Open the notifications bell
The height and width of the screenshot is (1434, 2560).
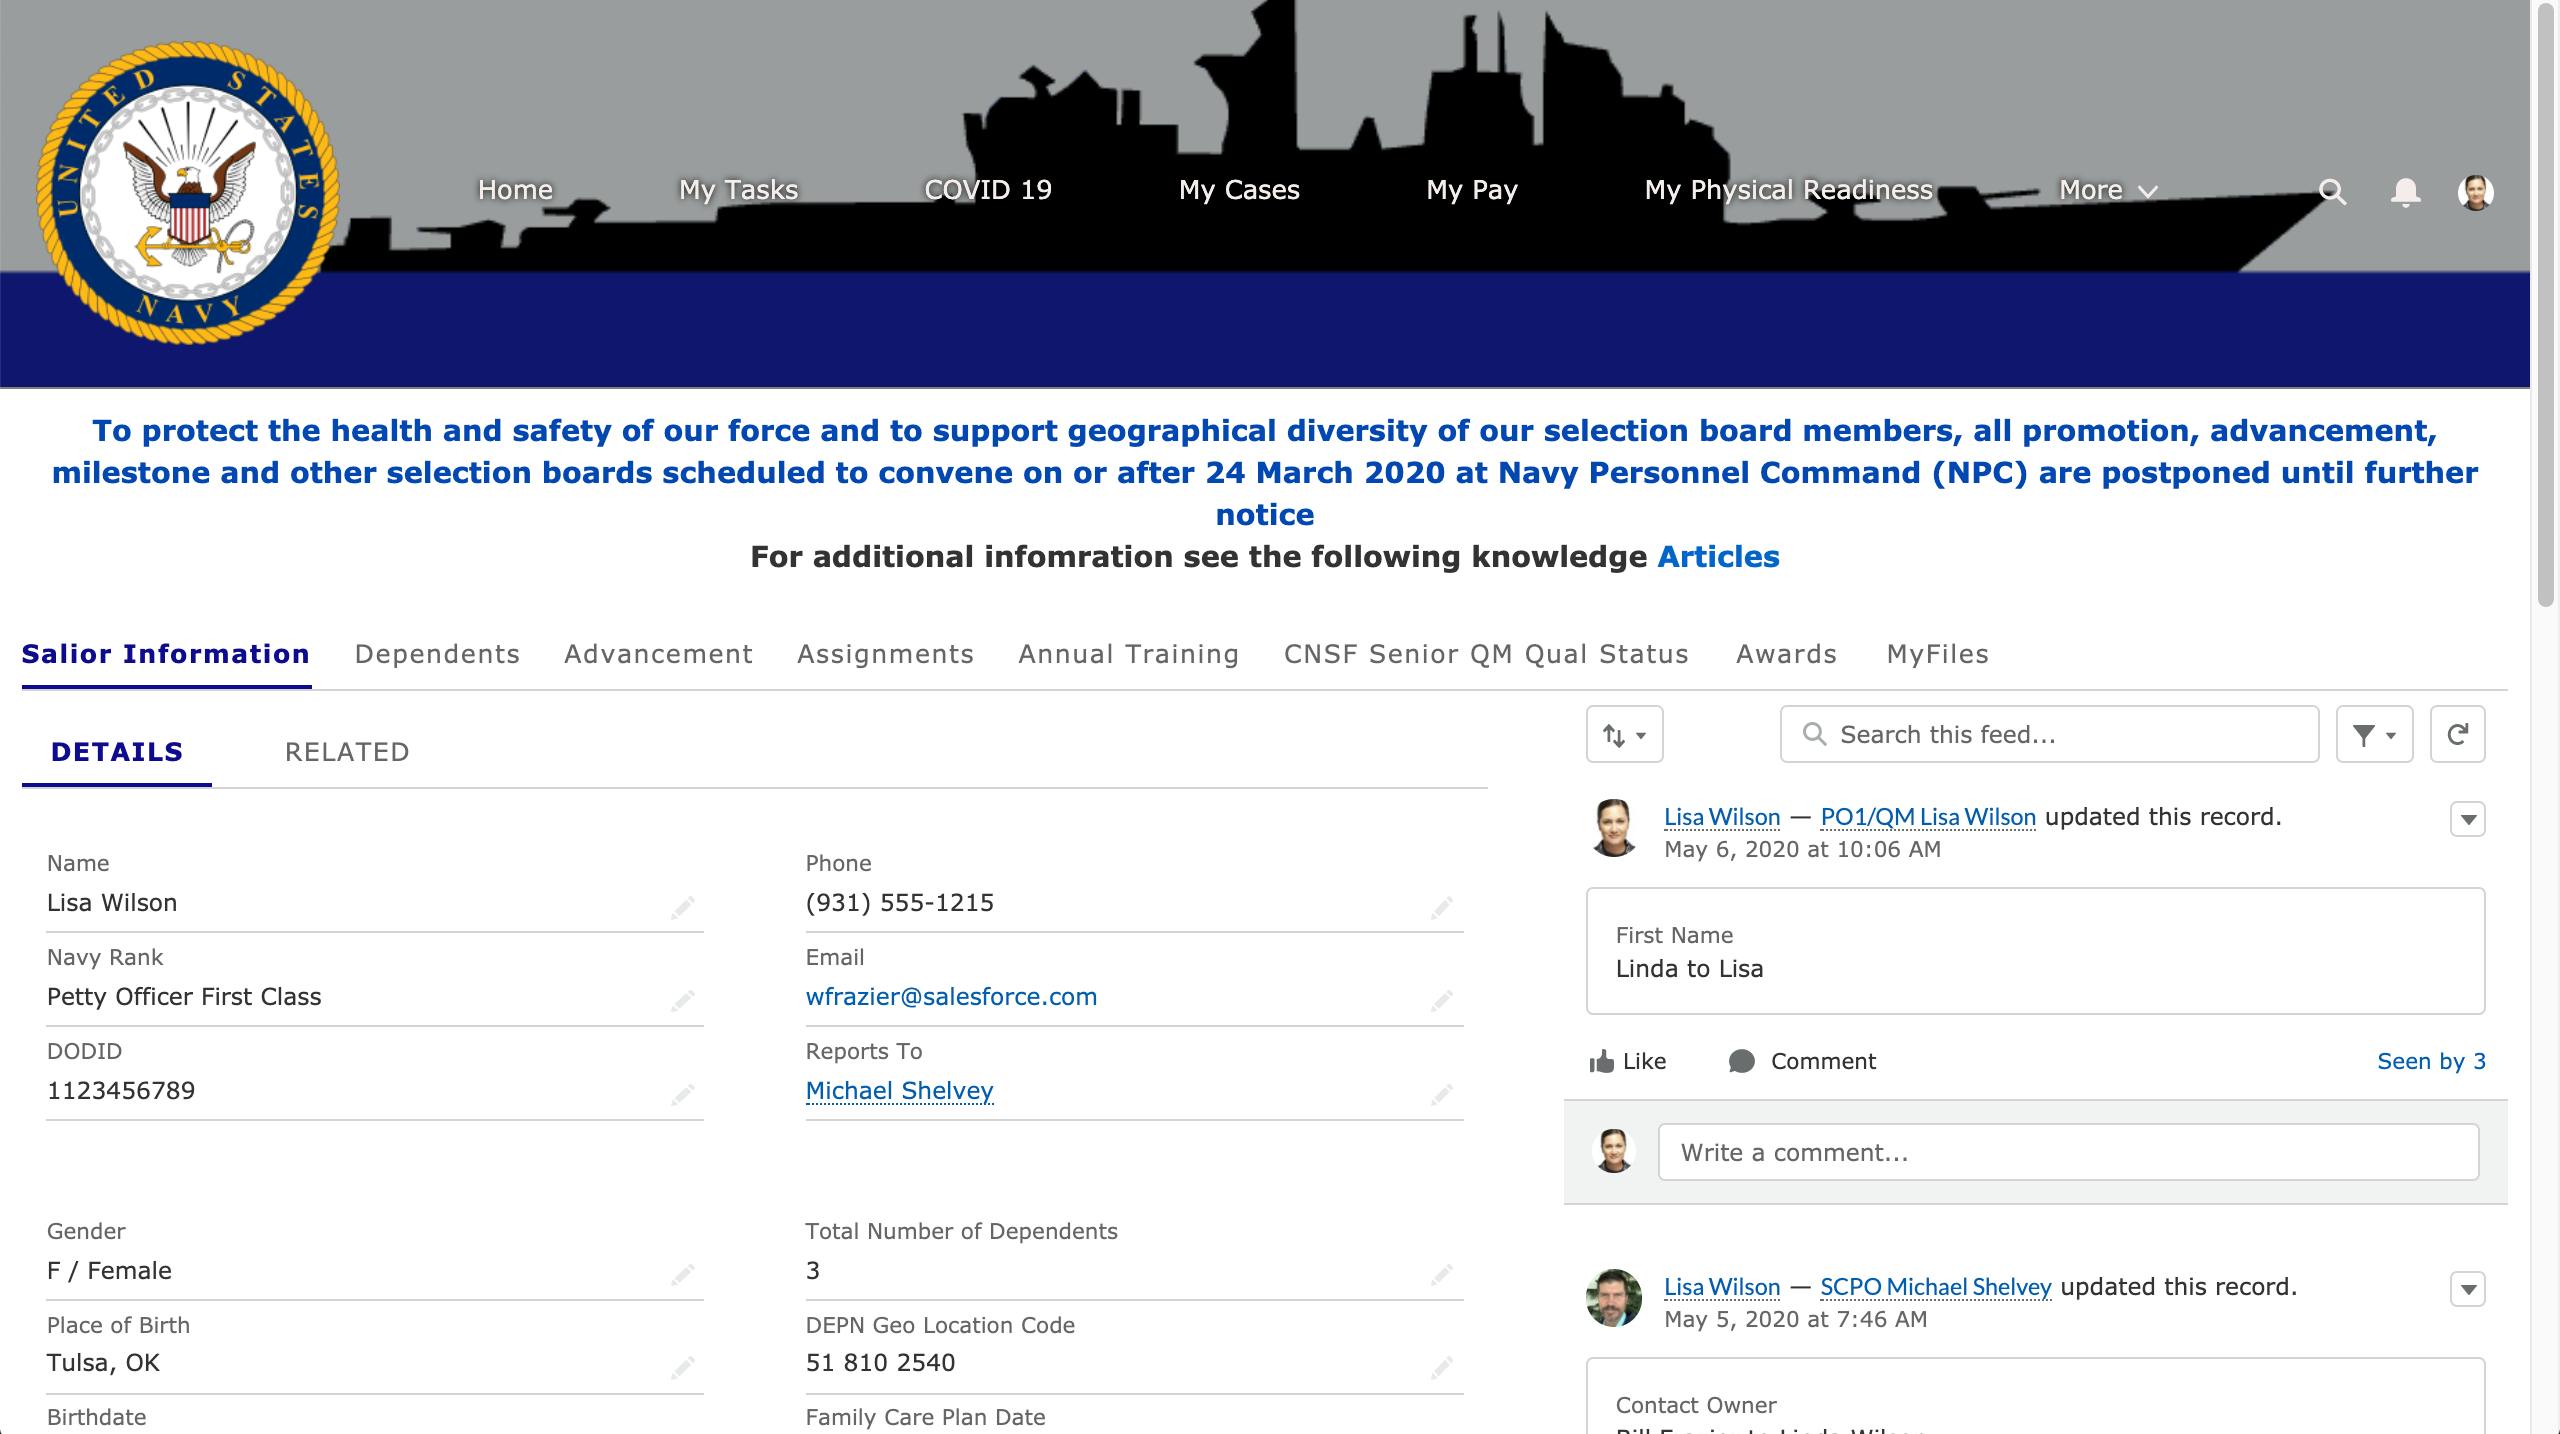[x=2405, y=191]
